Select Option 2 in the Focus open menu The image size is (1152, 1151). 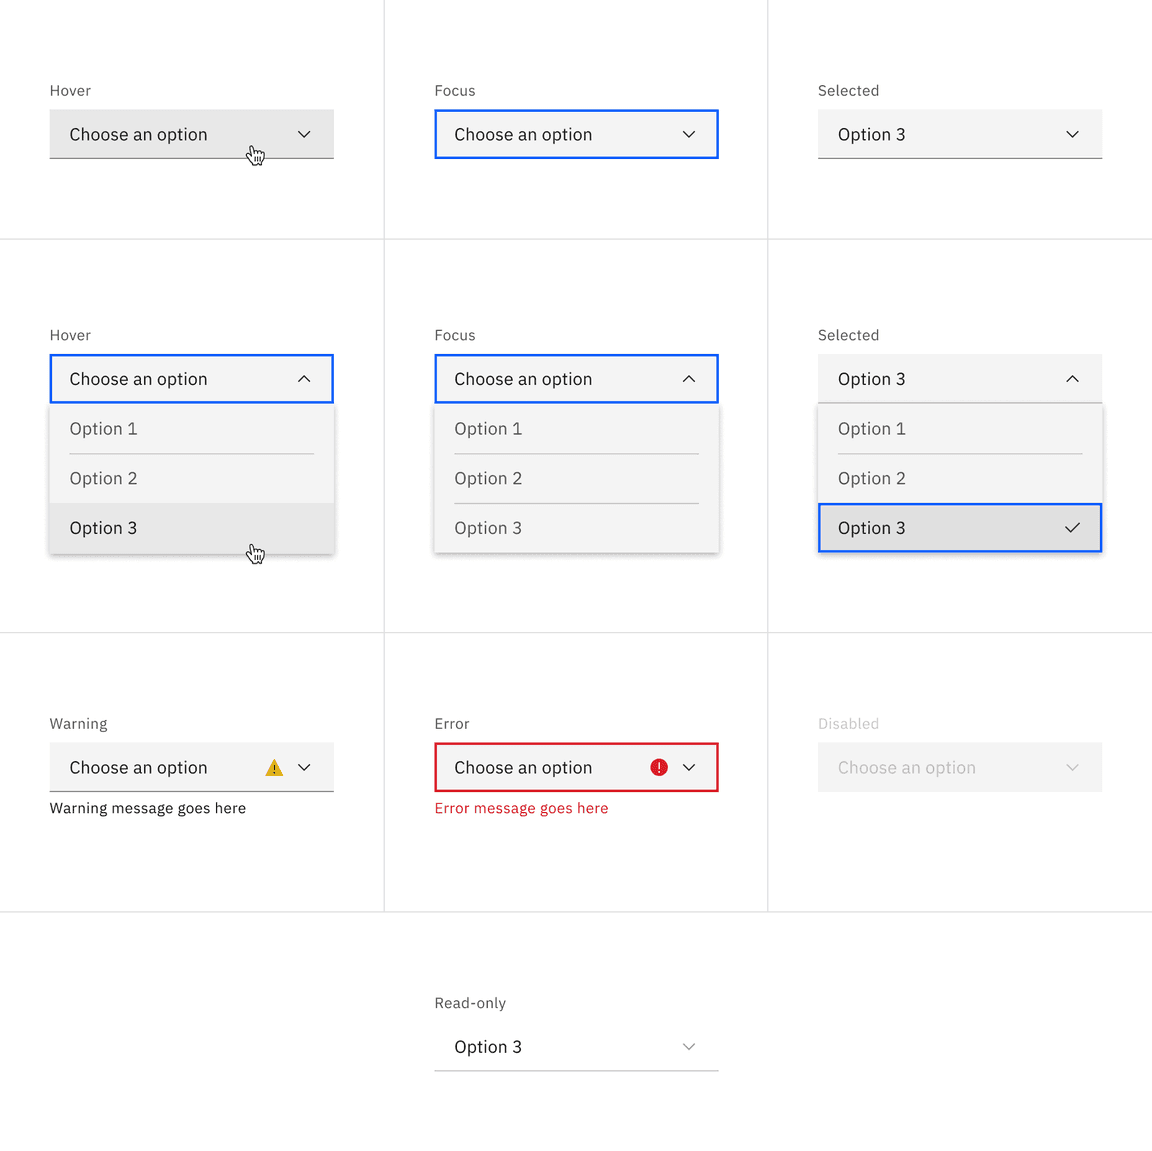coord(488,478)
